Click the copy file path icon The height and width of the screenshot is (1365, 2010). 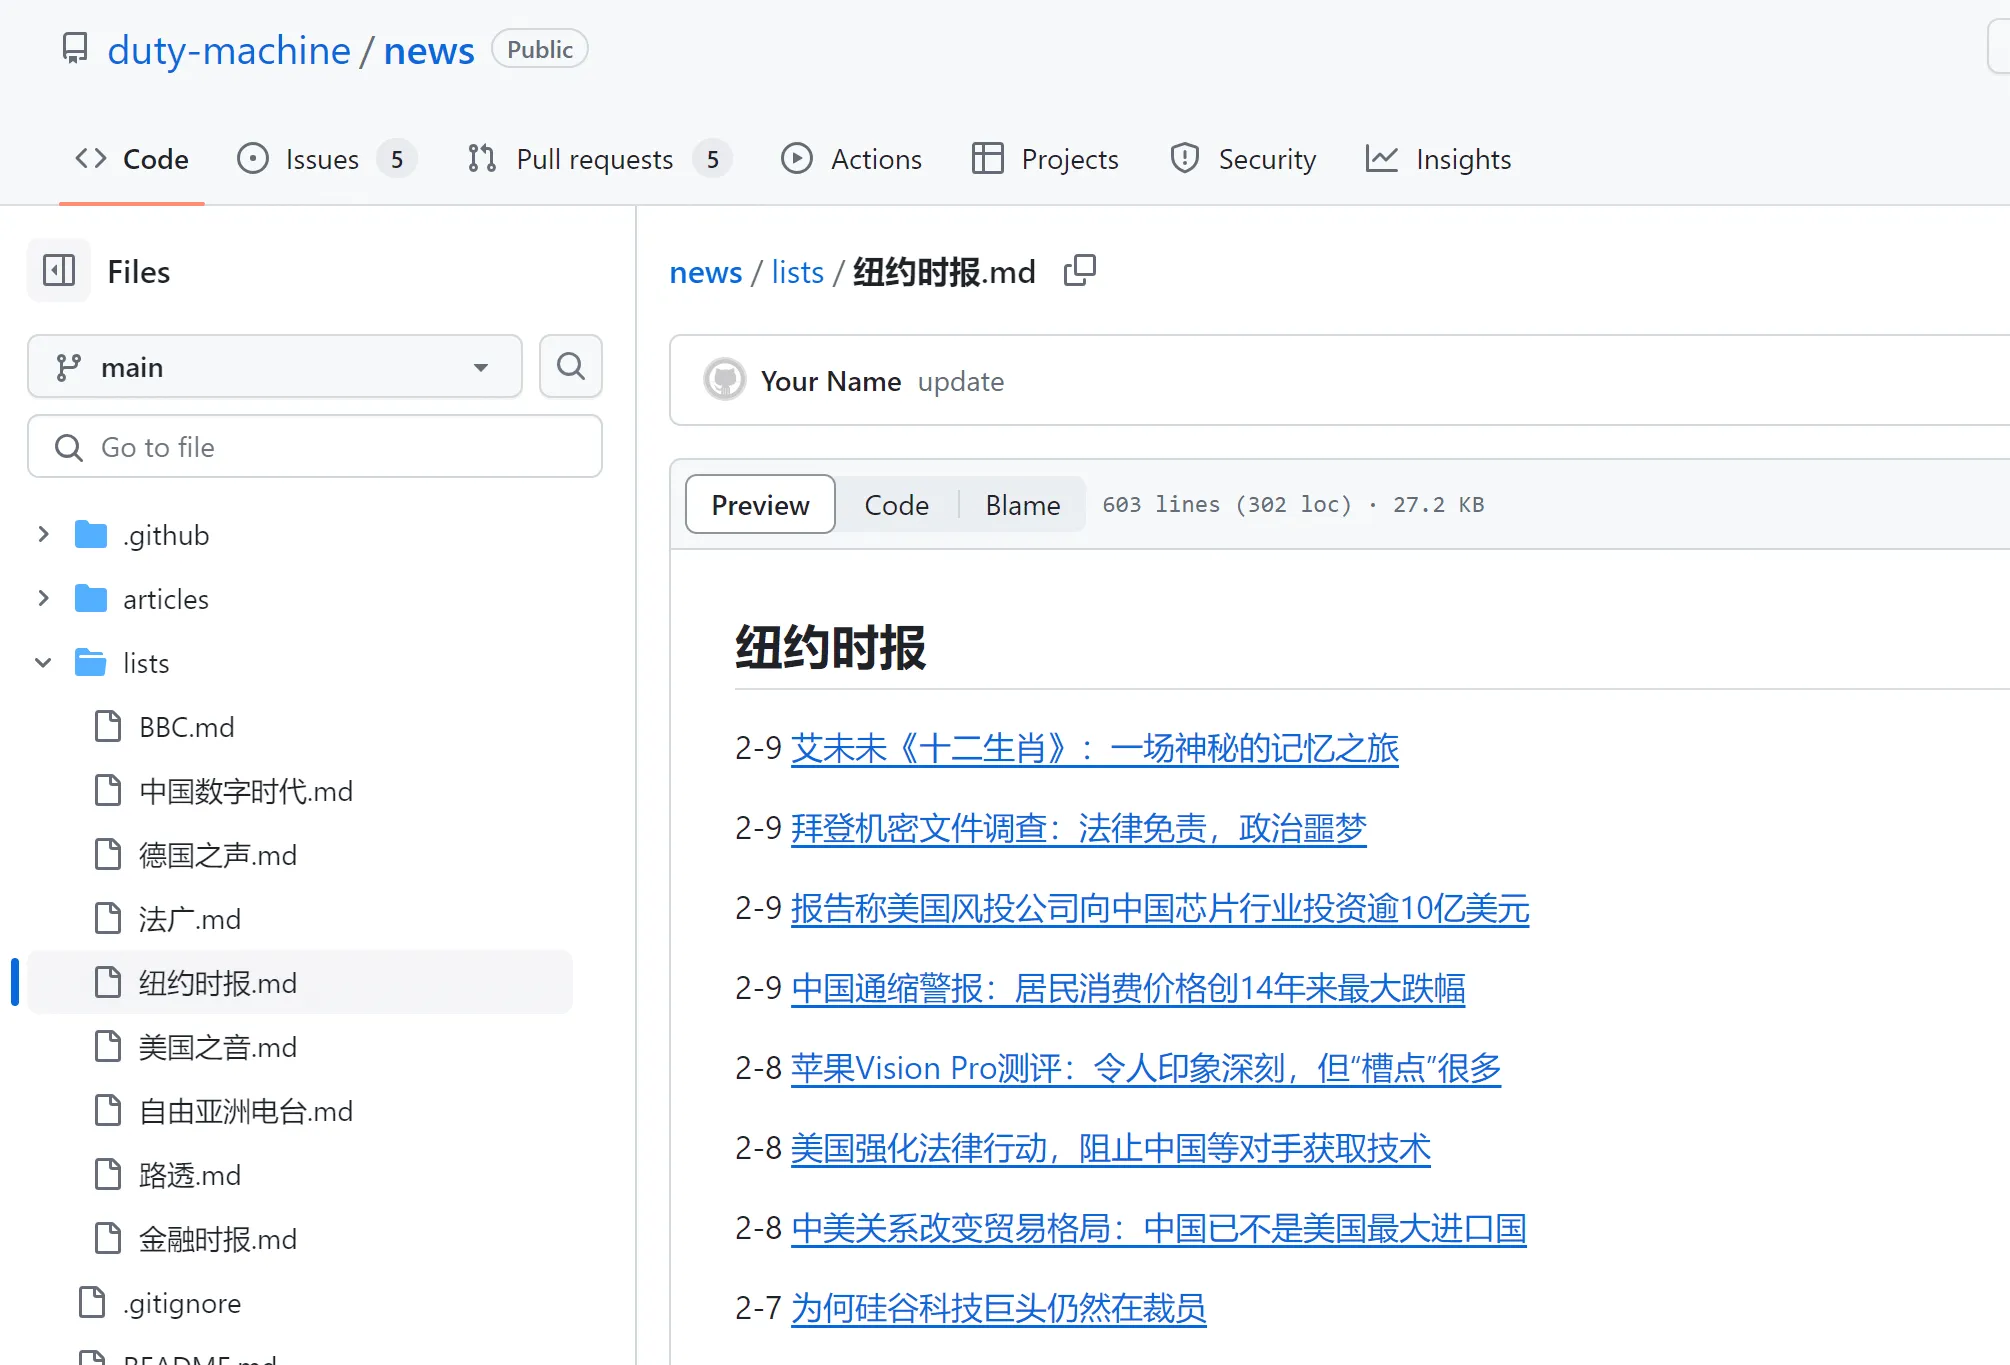(1080, 271)
